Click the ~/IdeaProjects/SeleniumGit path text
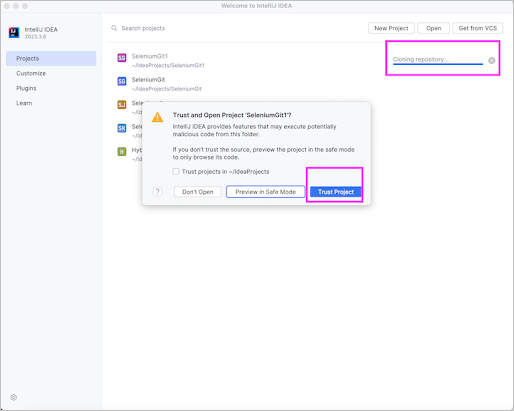This screenshot has height=411, width=514. point(167,89)
